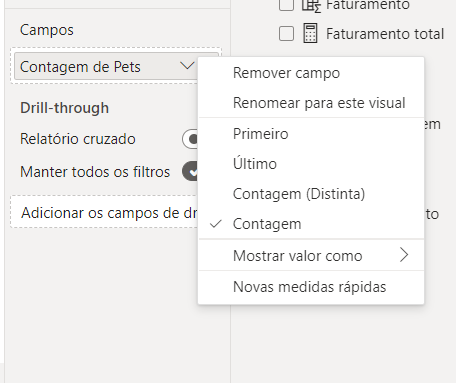The image size is (456, 383).
Task: Open the Contagem de Pets dropdown arrow
Action: point(187,66)
